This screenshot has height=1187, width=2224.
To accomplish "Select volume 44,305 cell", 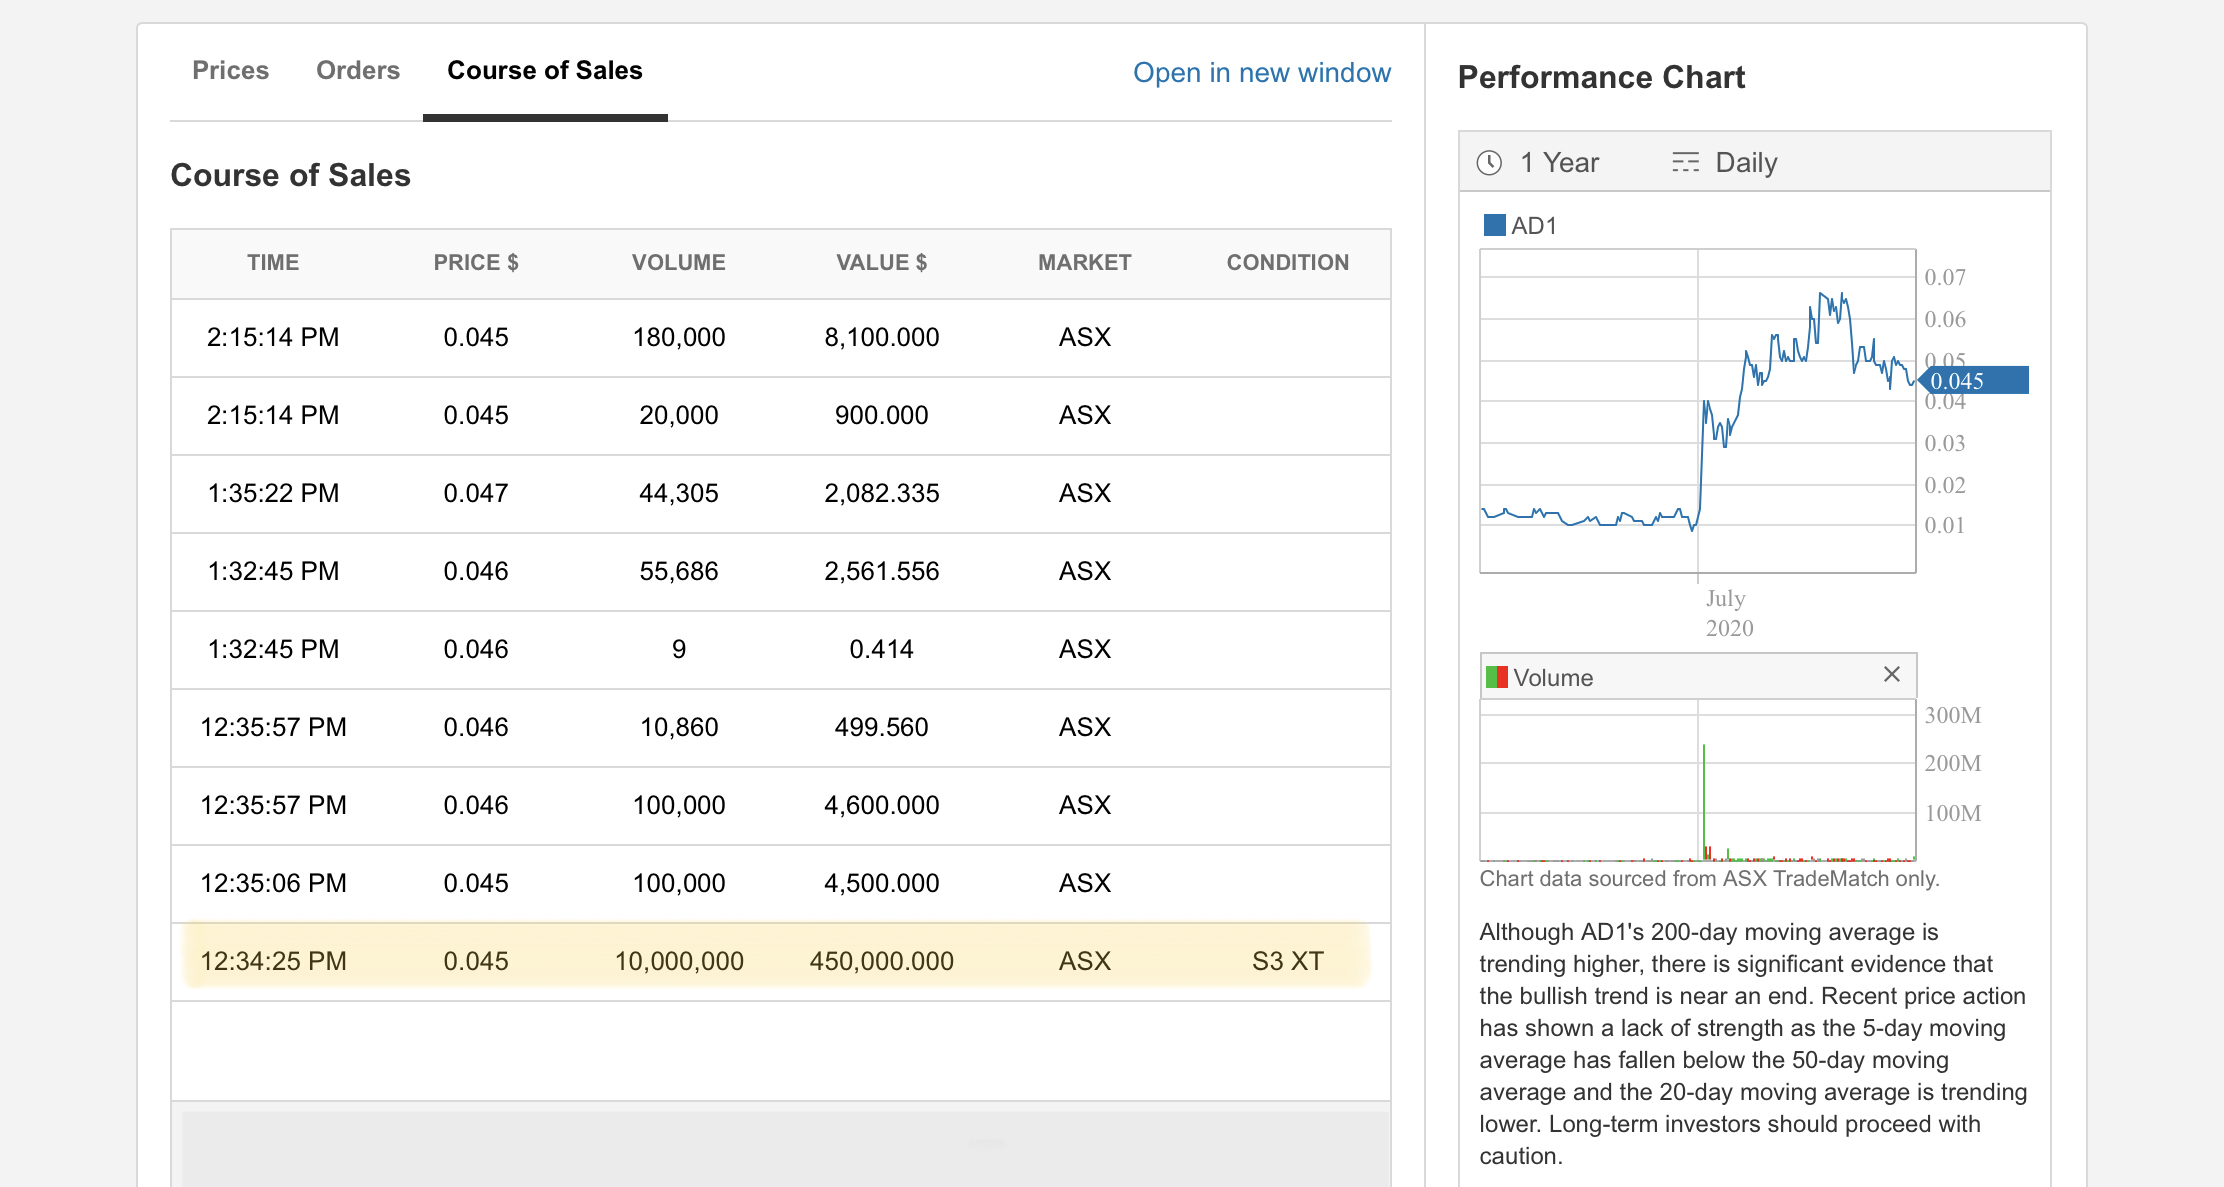I will coord(679,493).
